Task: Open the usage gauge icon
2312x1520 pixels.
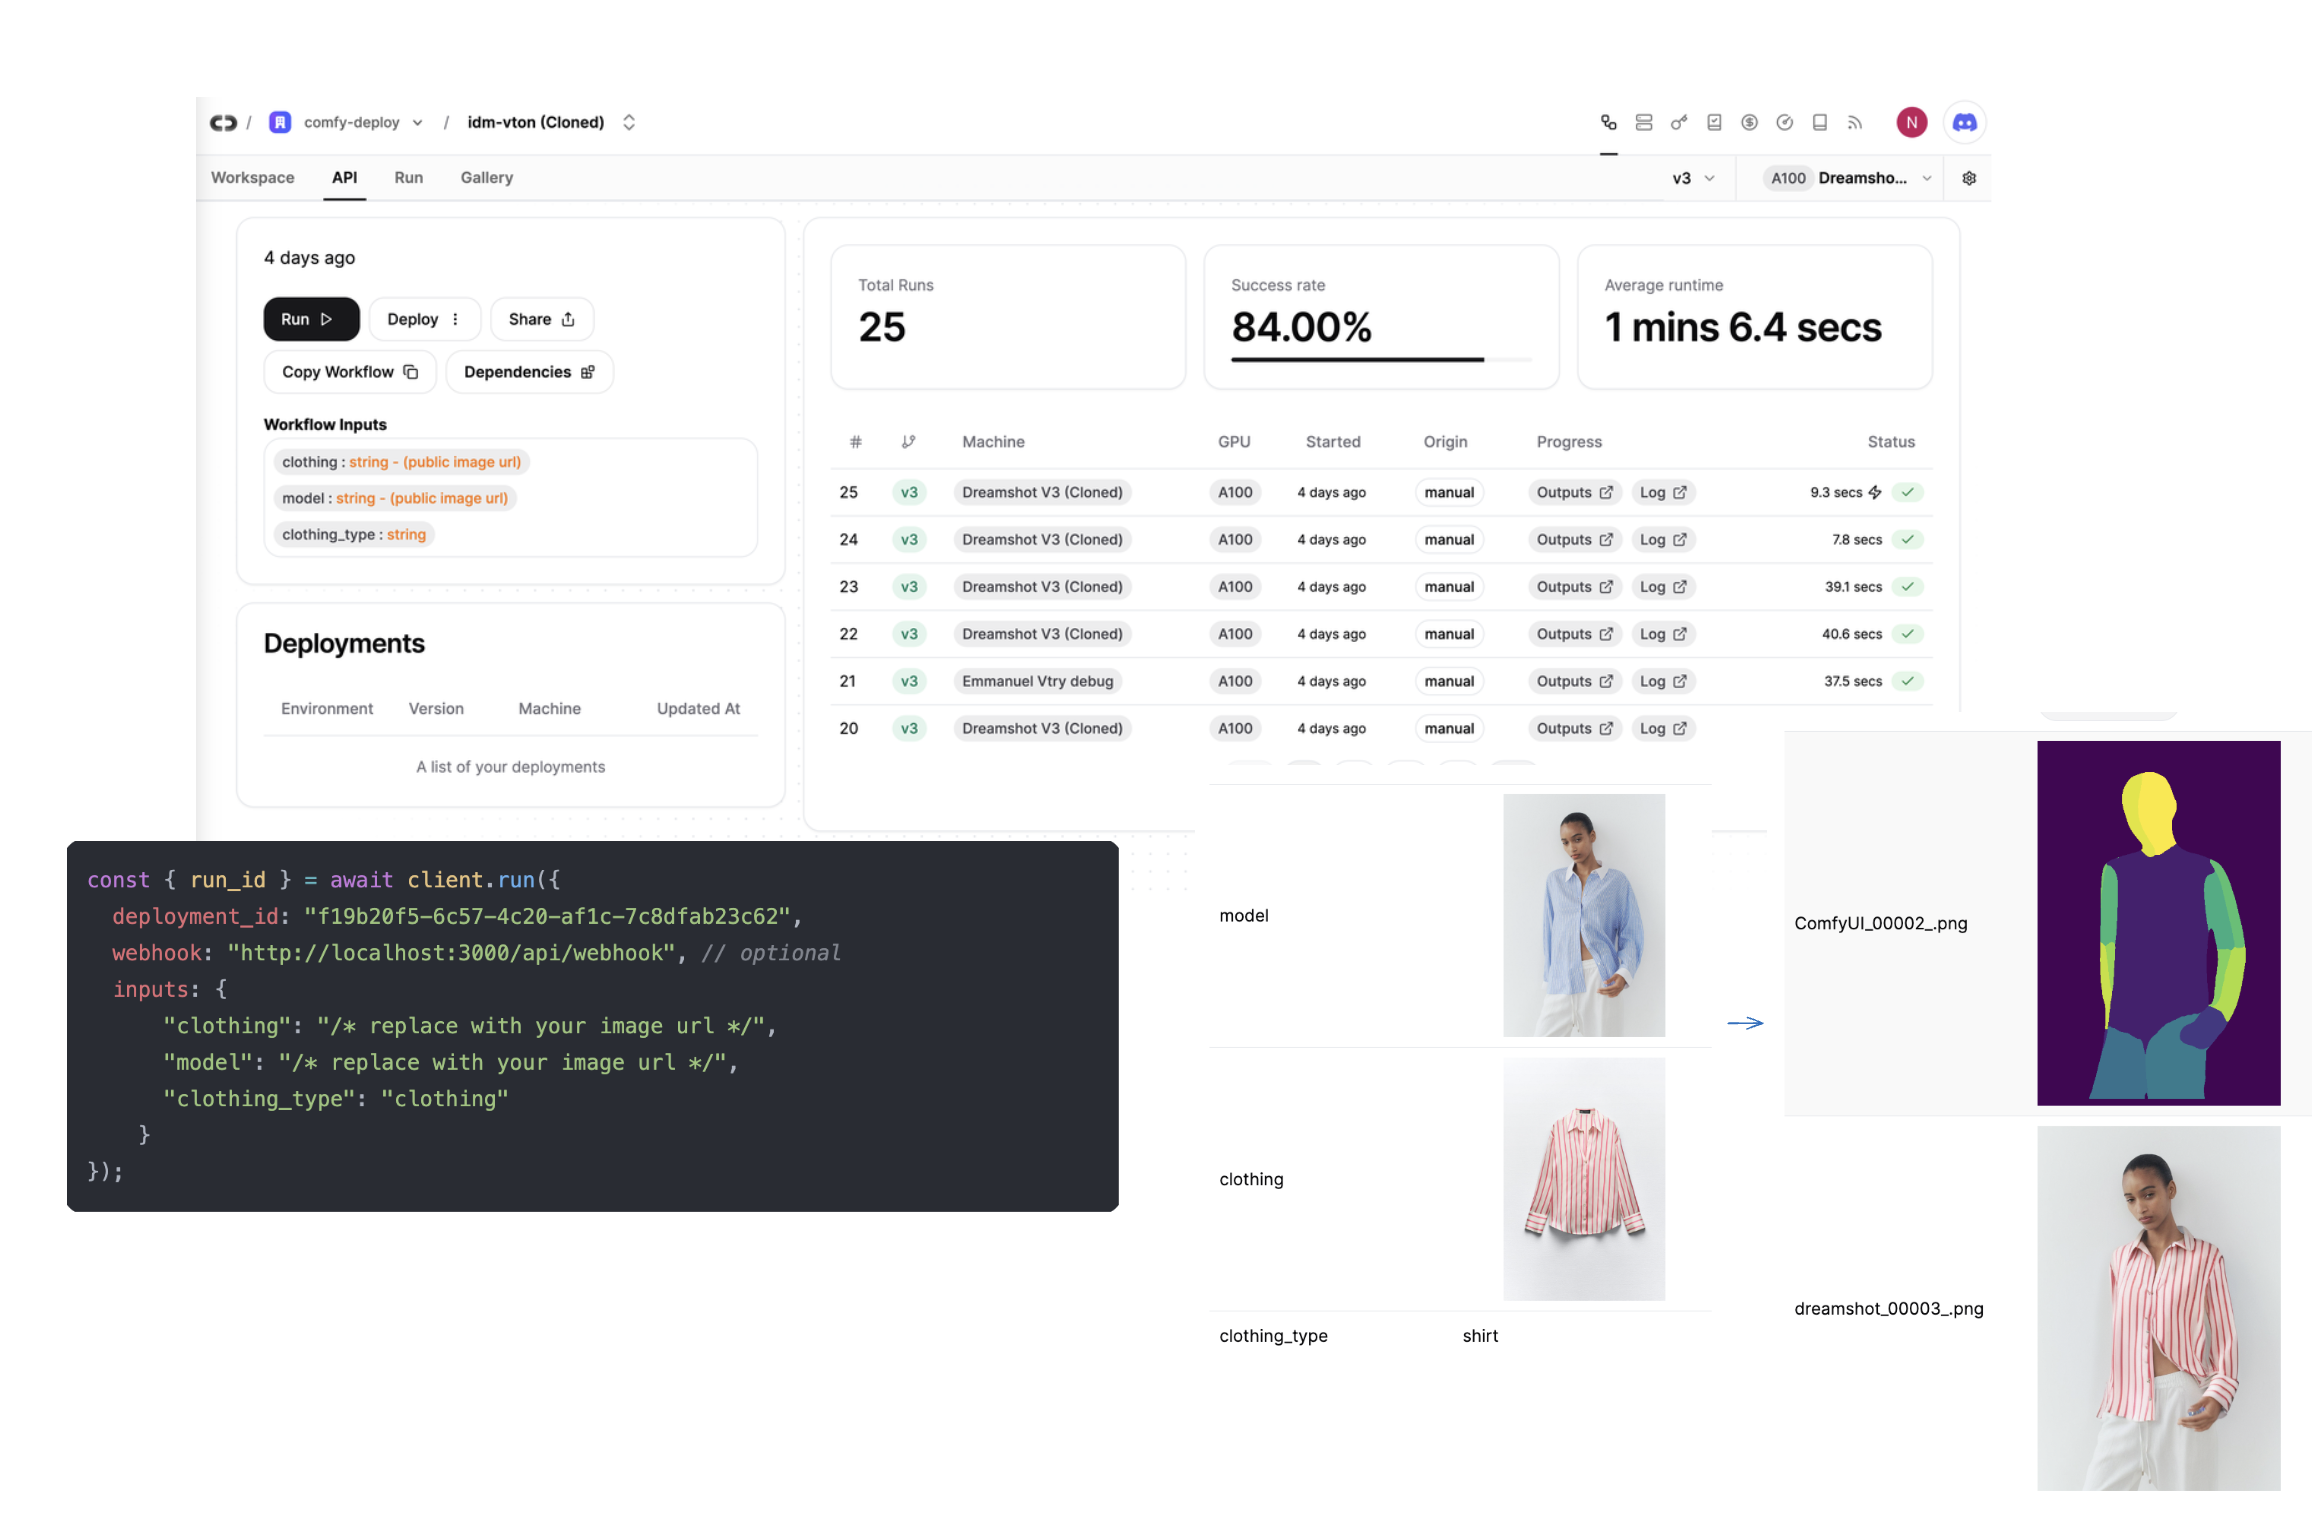Action: pos(1784,122)
